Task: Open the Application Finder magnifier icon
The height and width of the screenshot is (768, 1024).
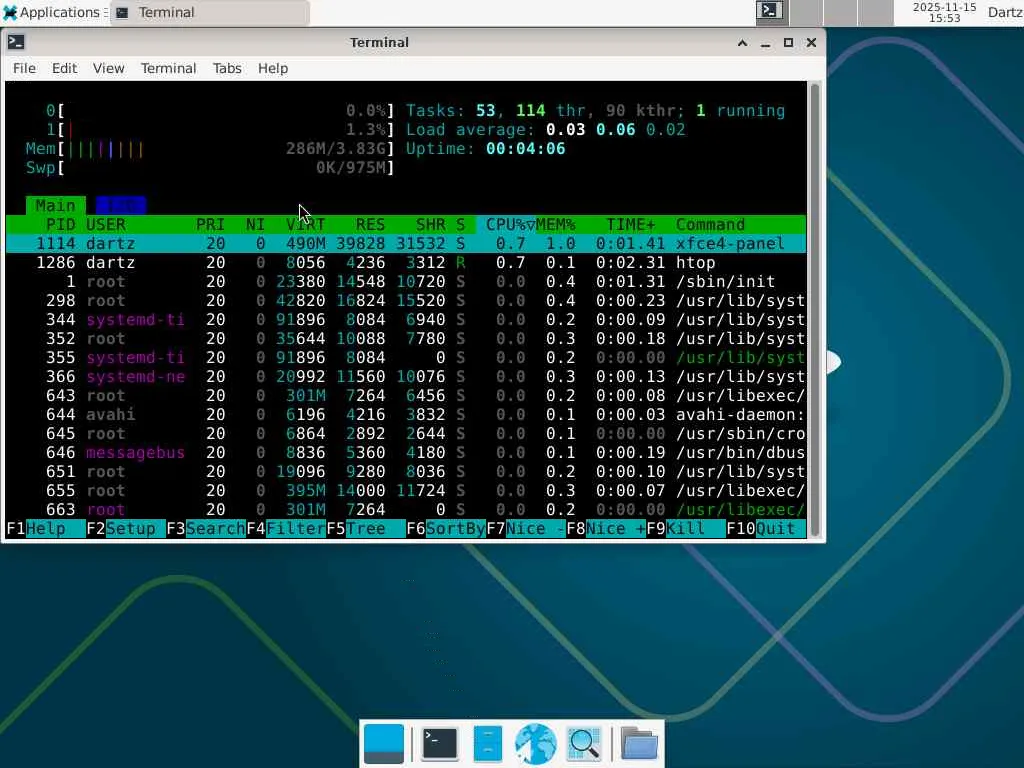Action: click(584, 744)
